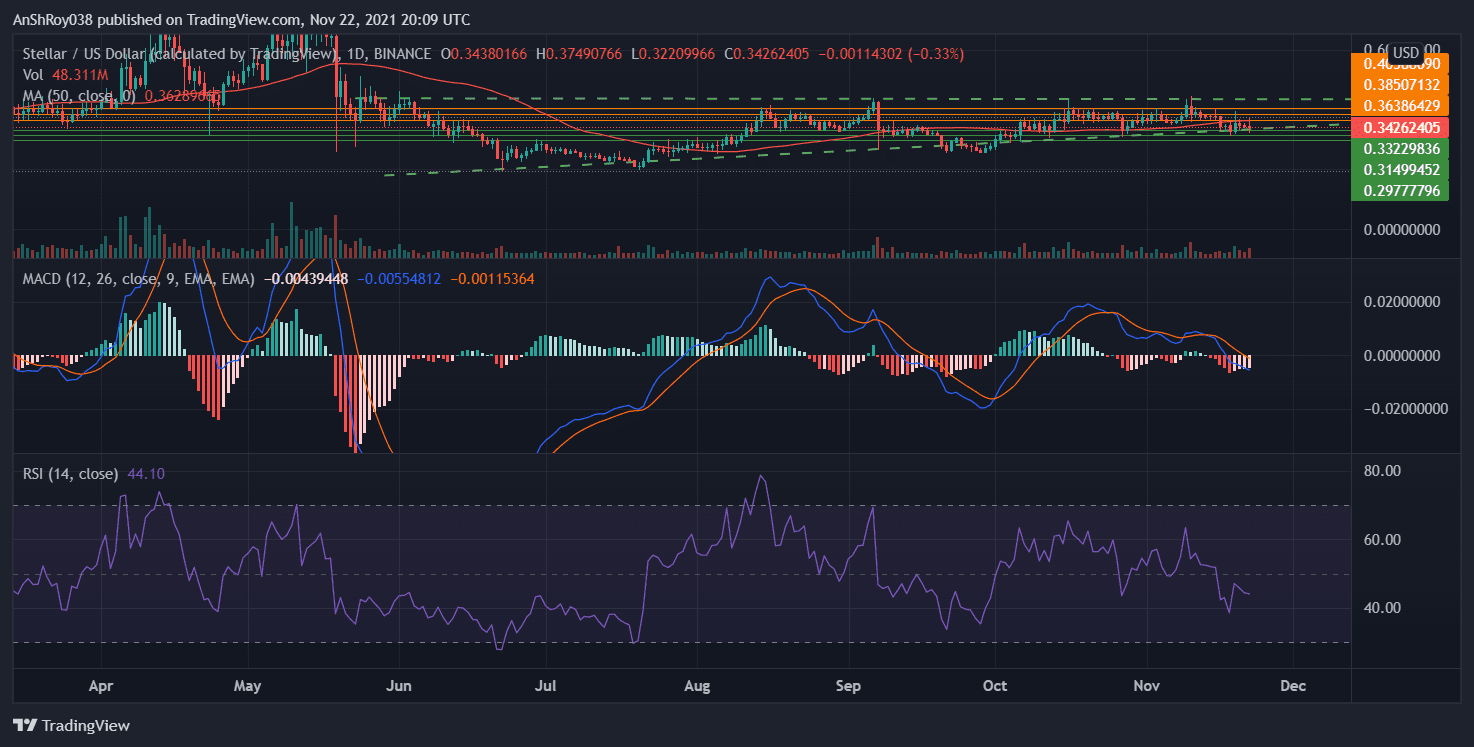Select the orange 0.36386429 price level tag
This screenshot has width=1474, height=747.
click(1404, 107)
